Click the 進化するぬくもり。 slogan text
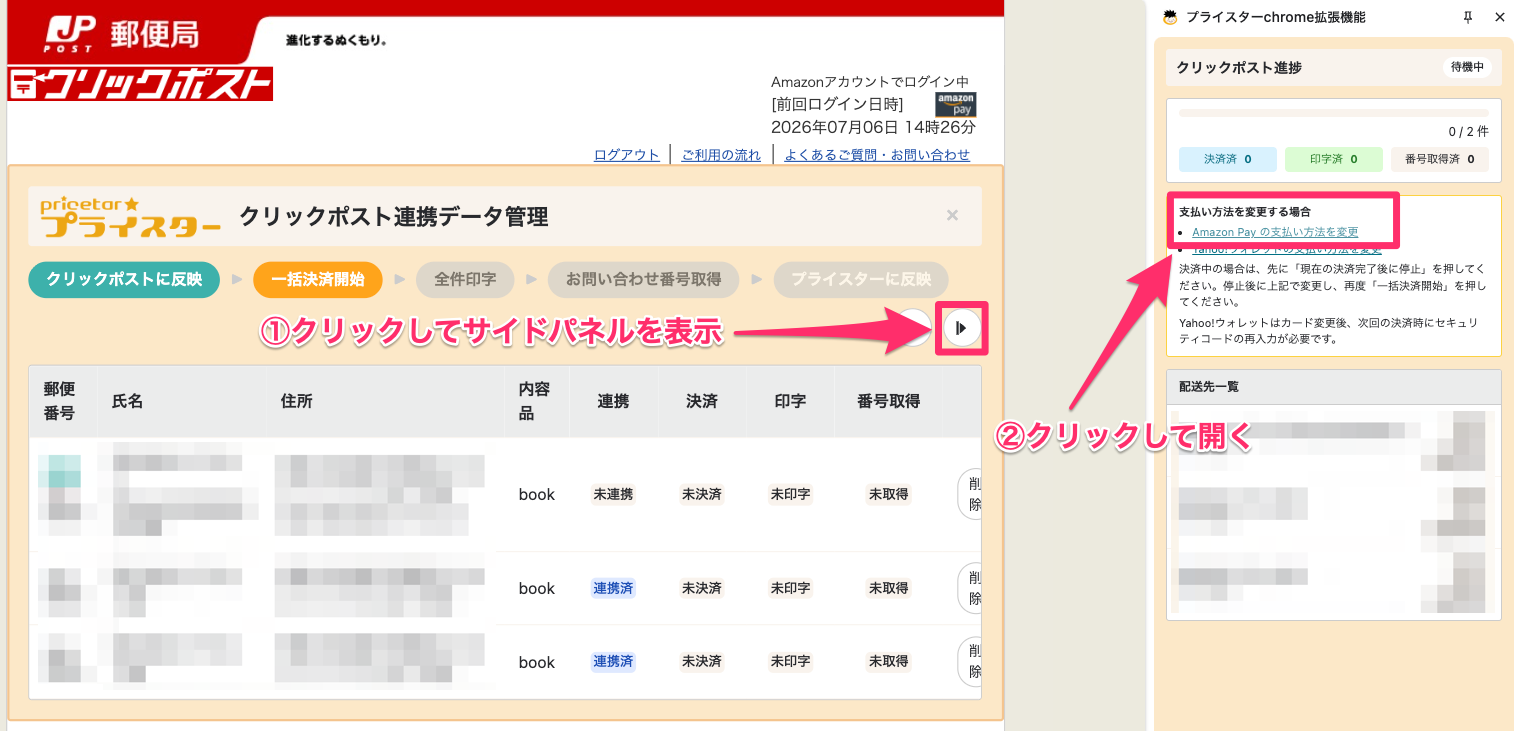 pos(336,41)
